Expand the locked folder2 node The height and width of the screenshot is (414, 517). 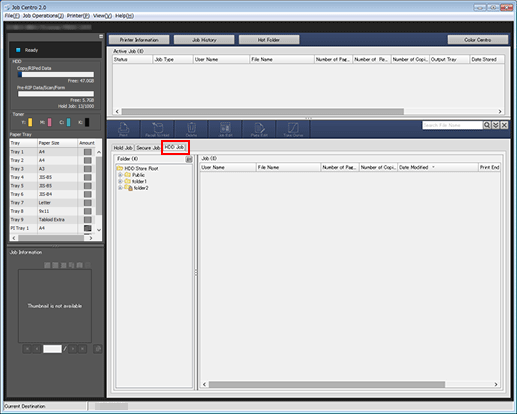[x=120, y=188]
